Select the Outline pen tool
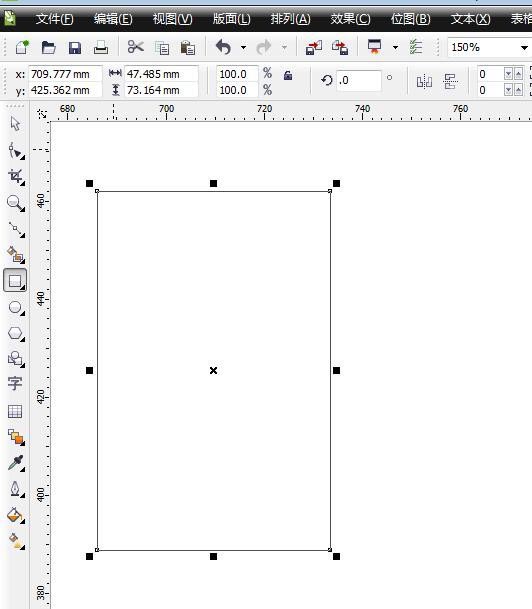532x609 pixels. (x=16, y=489)
